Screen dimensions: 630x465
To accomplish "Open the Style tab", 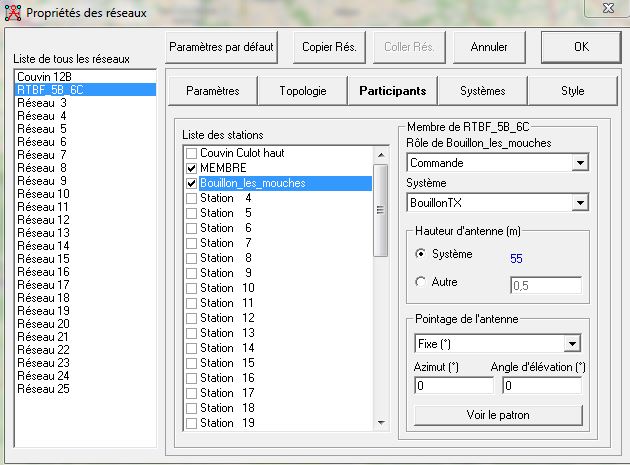I will [x=573, y=91].
